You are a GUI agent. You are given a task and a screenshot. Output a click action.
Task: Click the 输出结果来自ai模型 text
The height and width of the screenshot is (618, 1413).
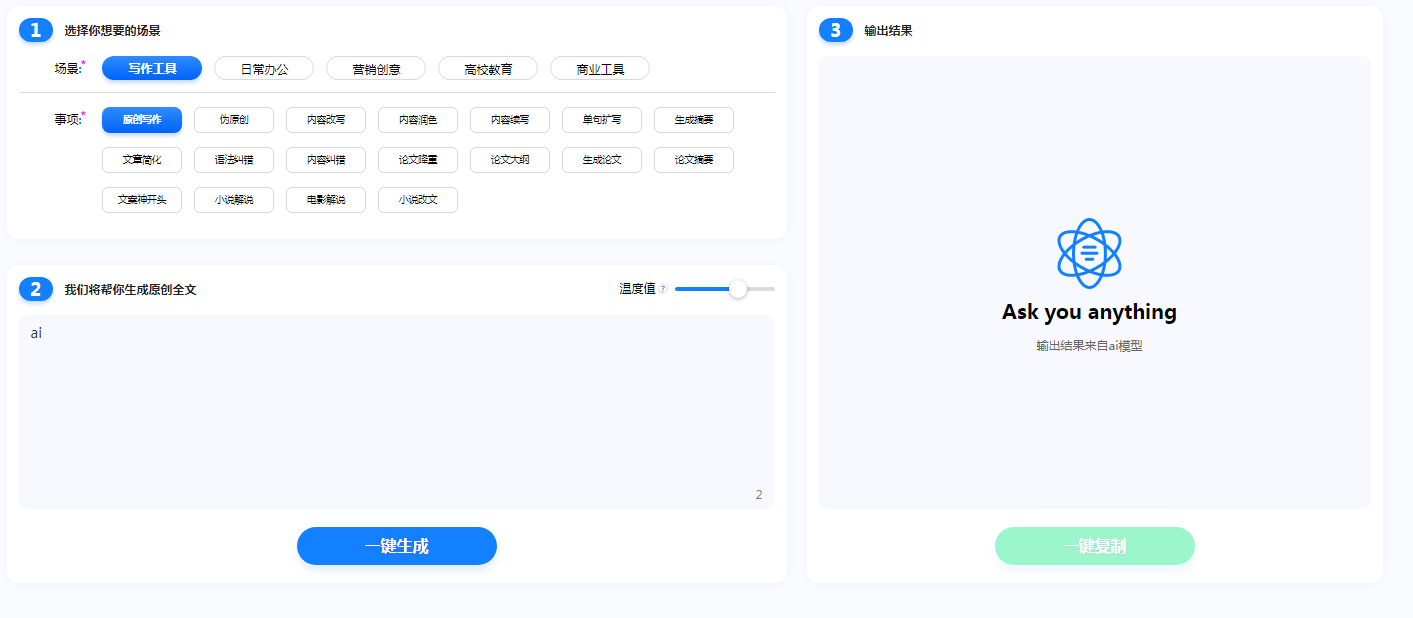pyautogui.click(x=1089, y=346)
